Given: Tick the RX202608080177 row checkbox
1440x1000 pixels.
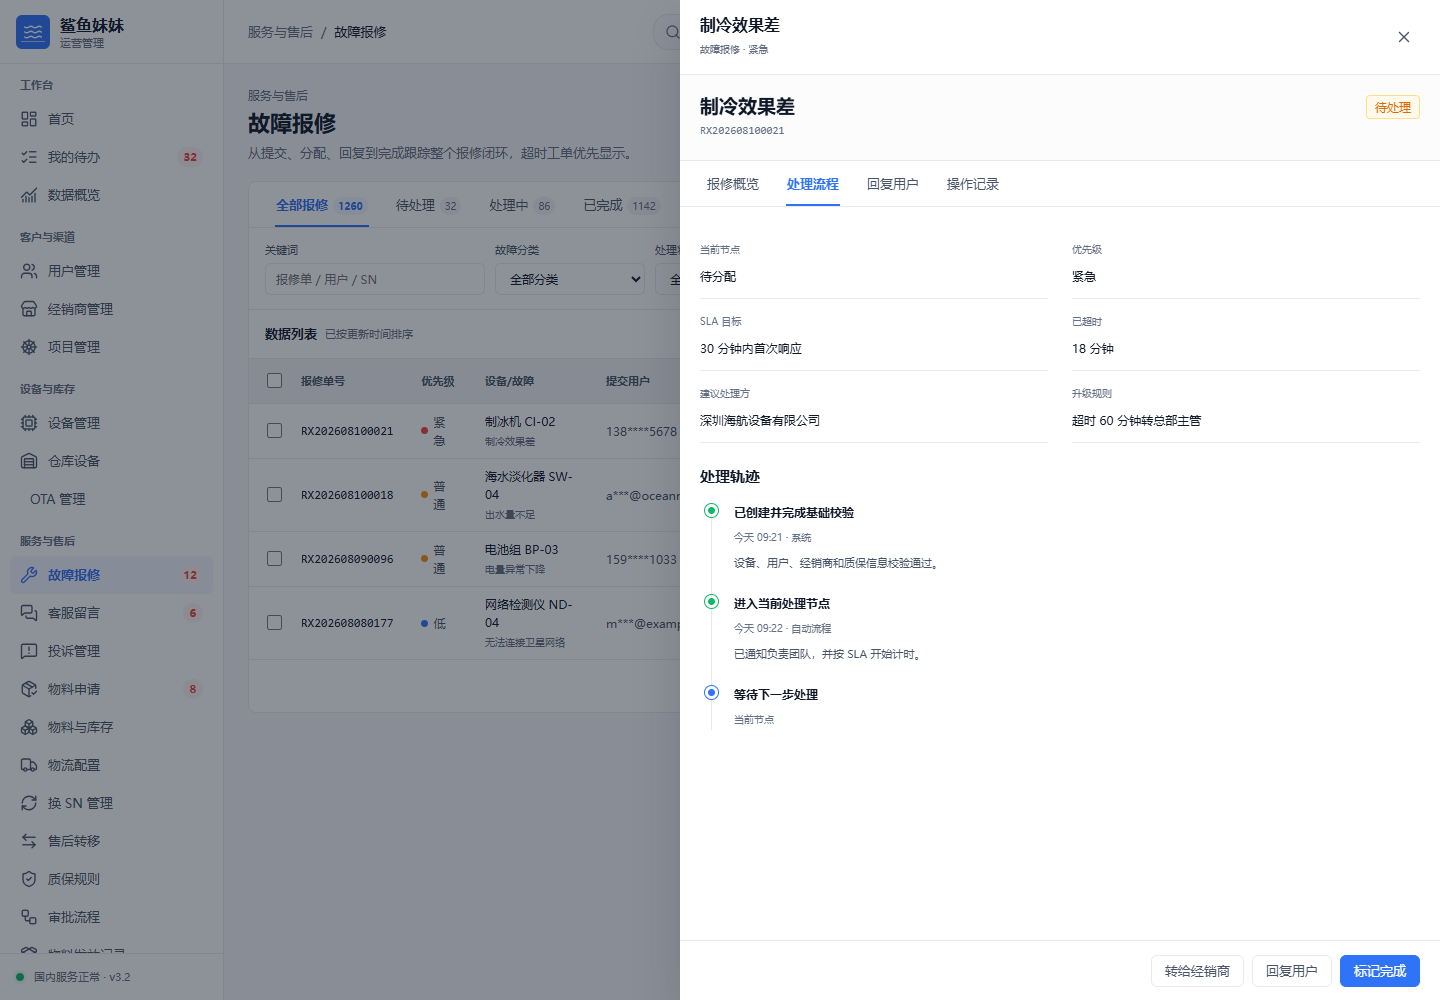Looking at the screenshot, I should [275, 623].
